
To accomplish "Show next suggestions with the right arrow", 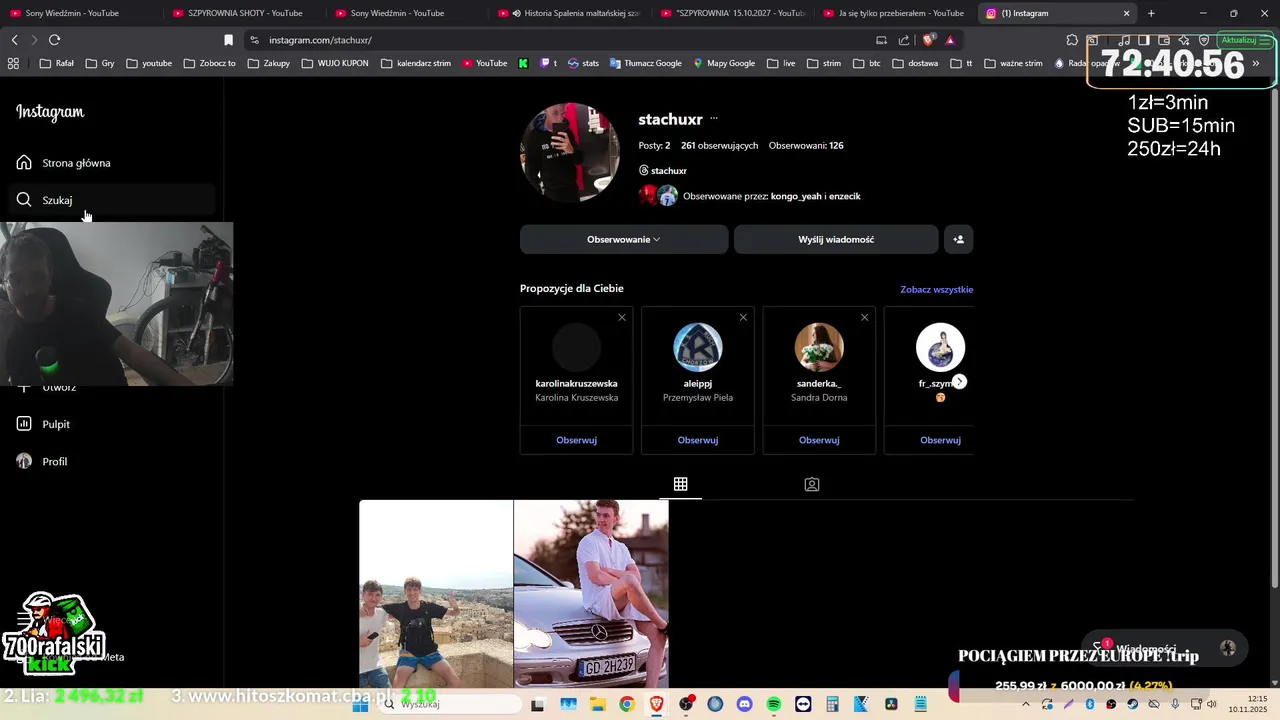I will pos(959,382).
